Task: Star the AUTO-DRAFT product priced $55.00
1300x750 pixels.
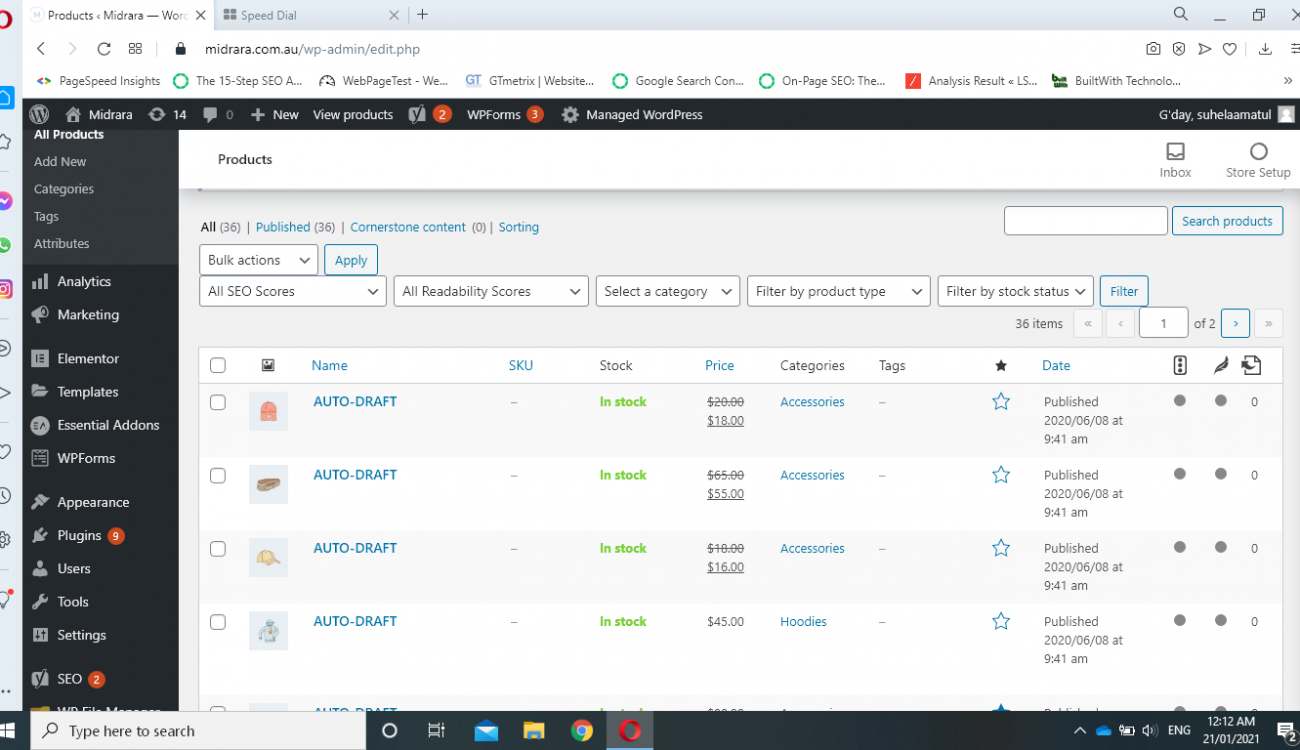Action: click(x=1001, y=475)
